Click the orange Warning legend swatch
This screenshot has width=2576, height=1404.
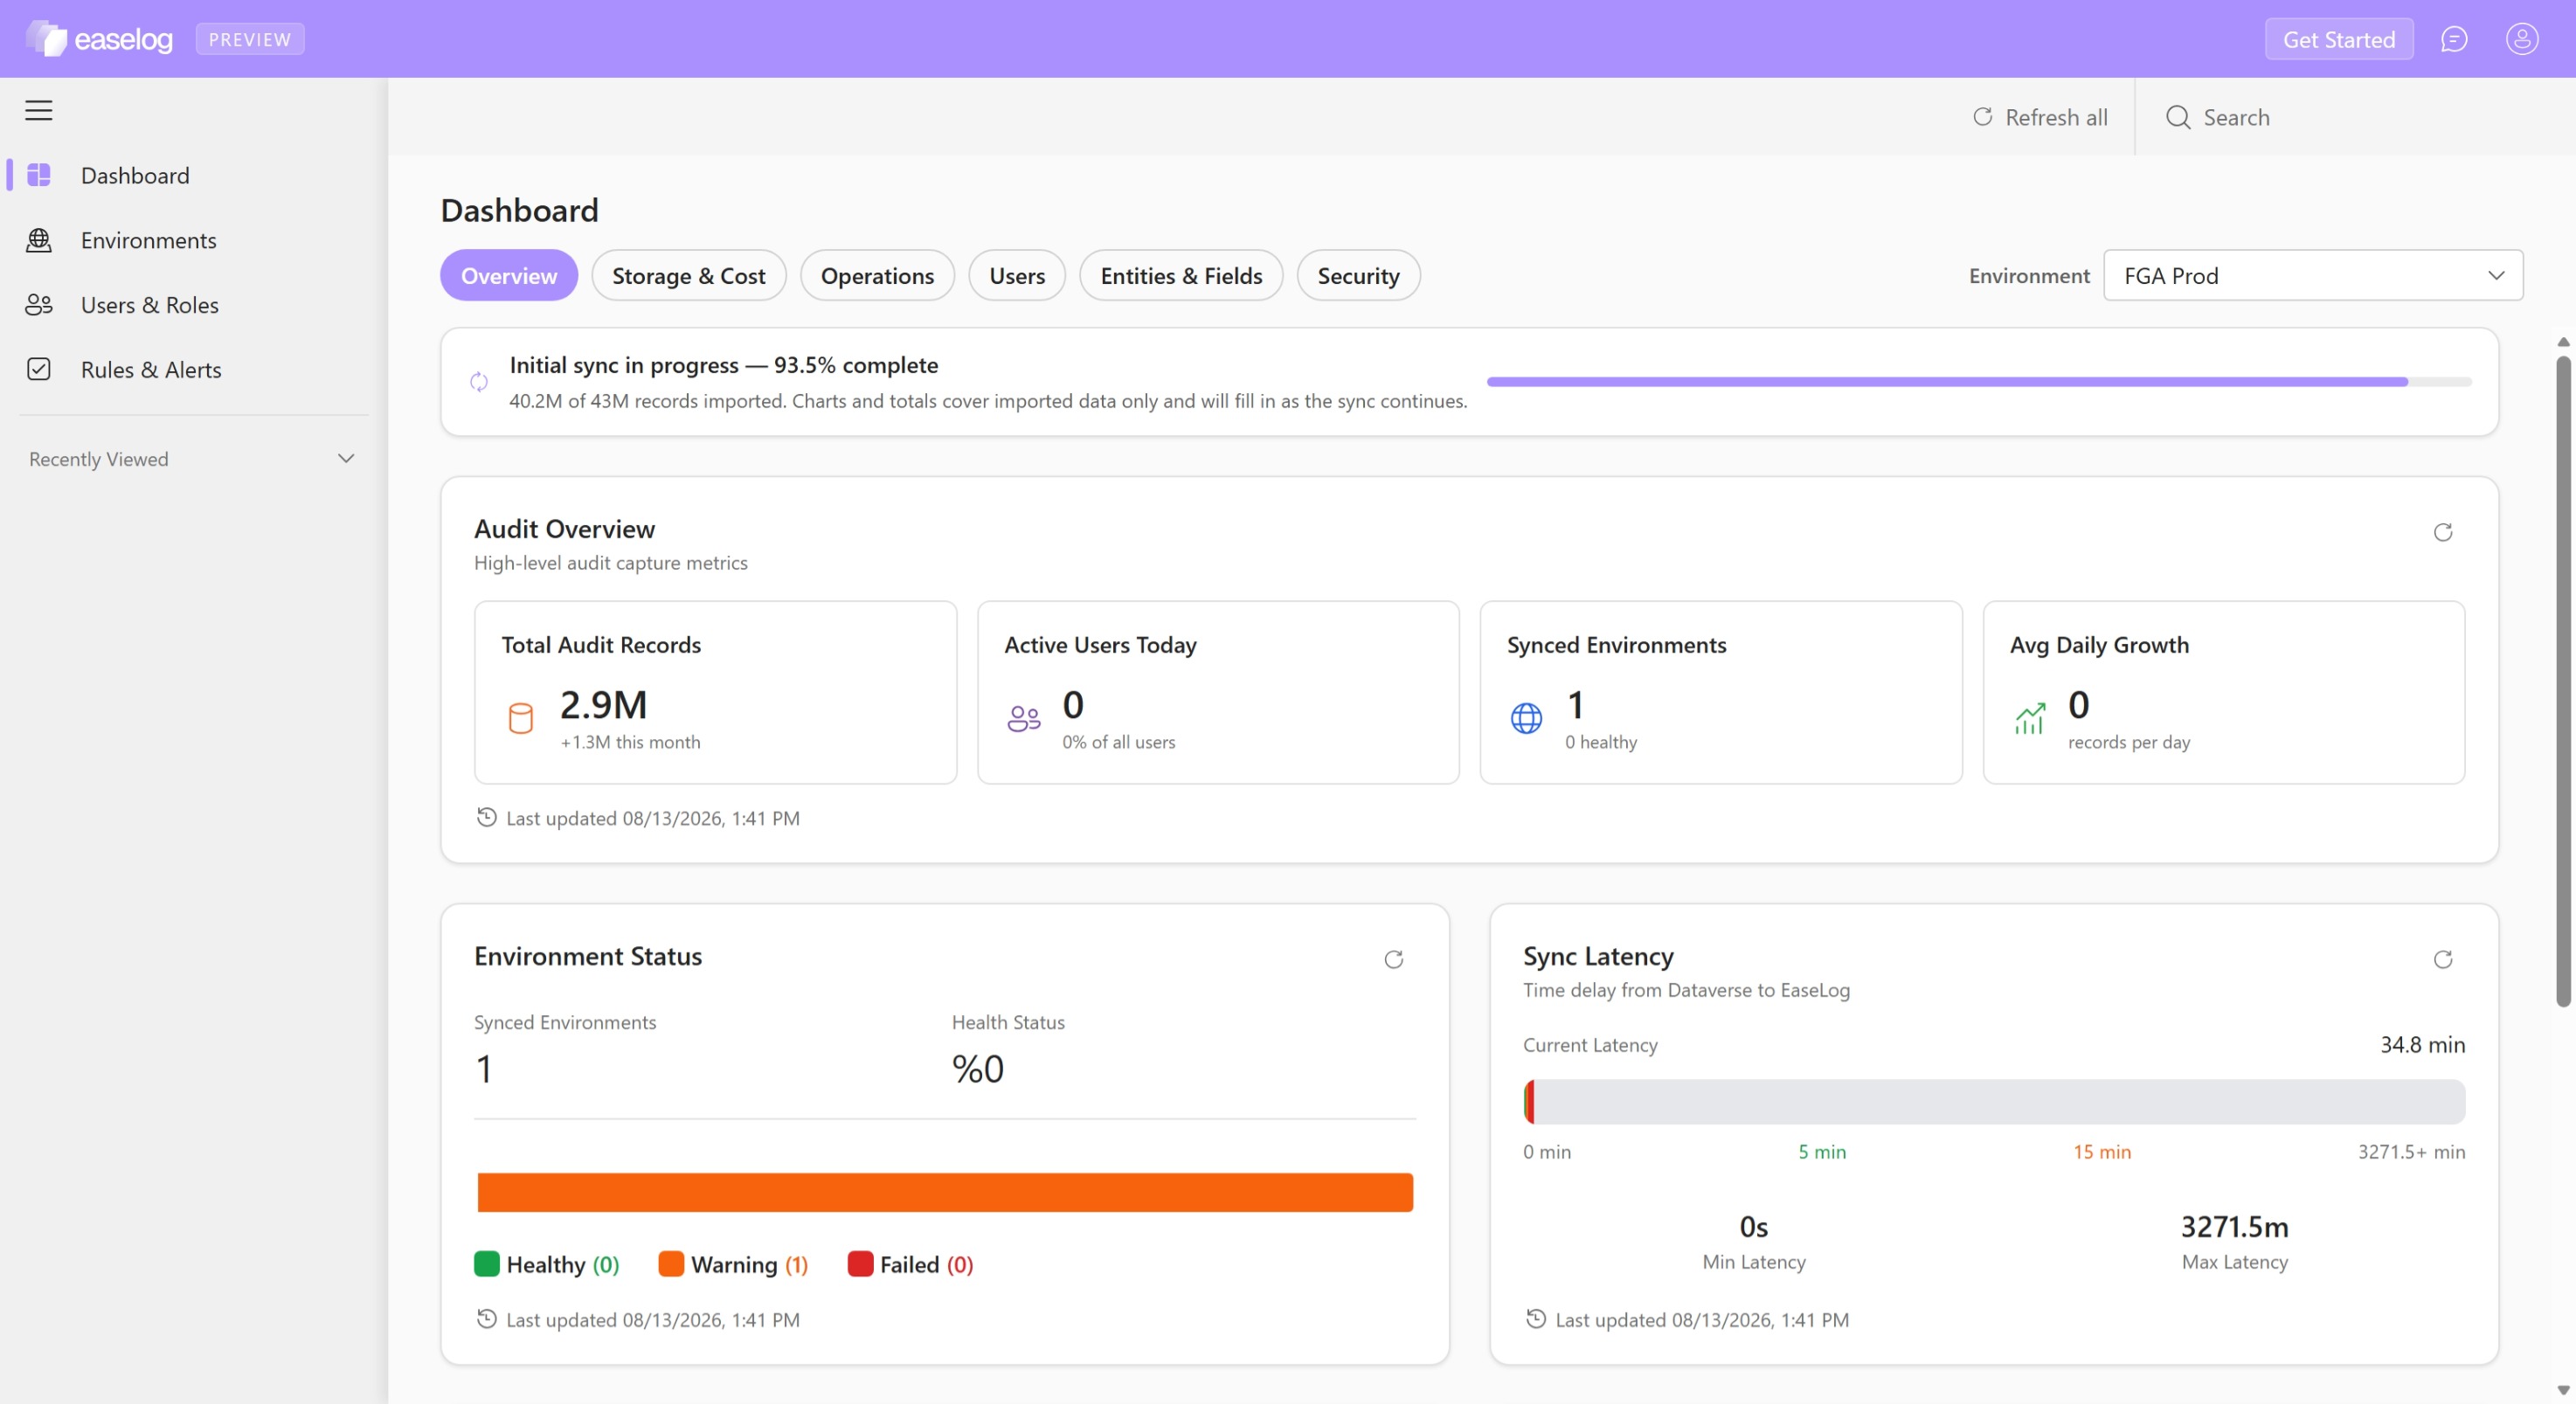[671, 1264]
